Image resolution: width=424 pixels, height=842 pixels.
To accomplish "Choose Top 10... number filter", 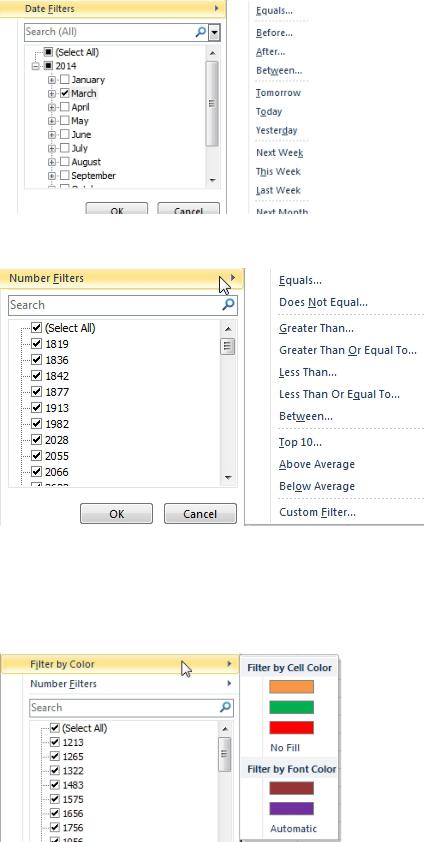I will (x=300, y=442).
